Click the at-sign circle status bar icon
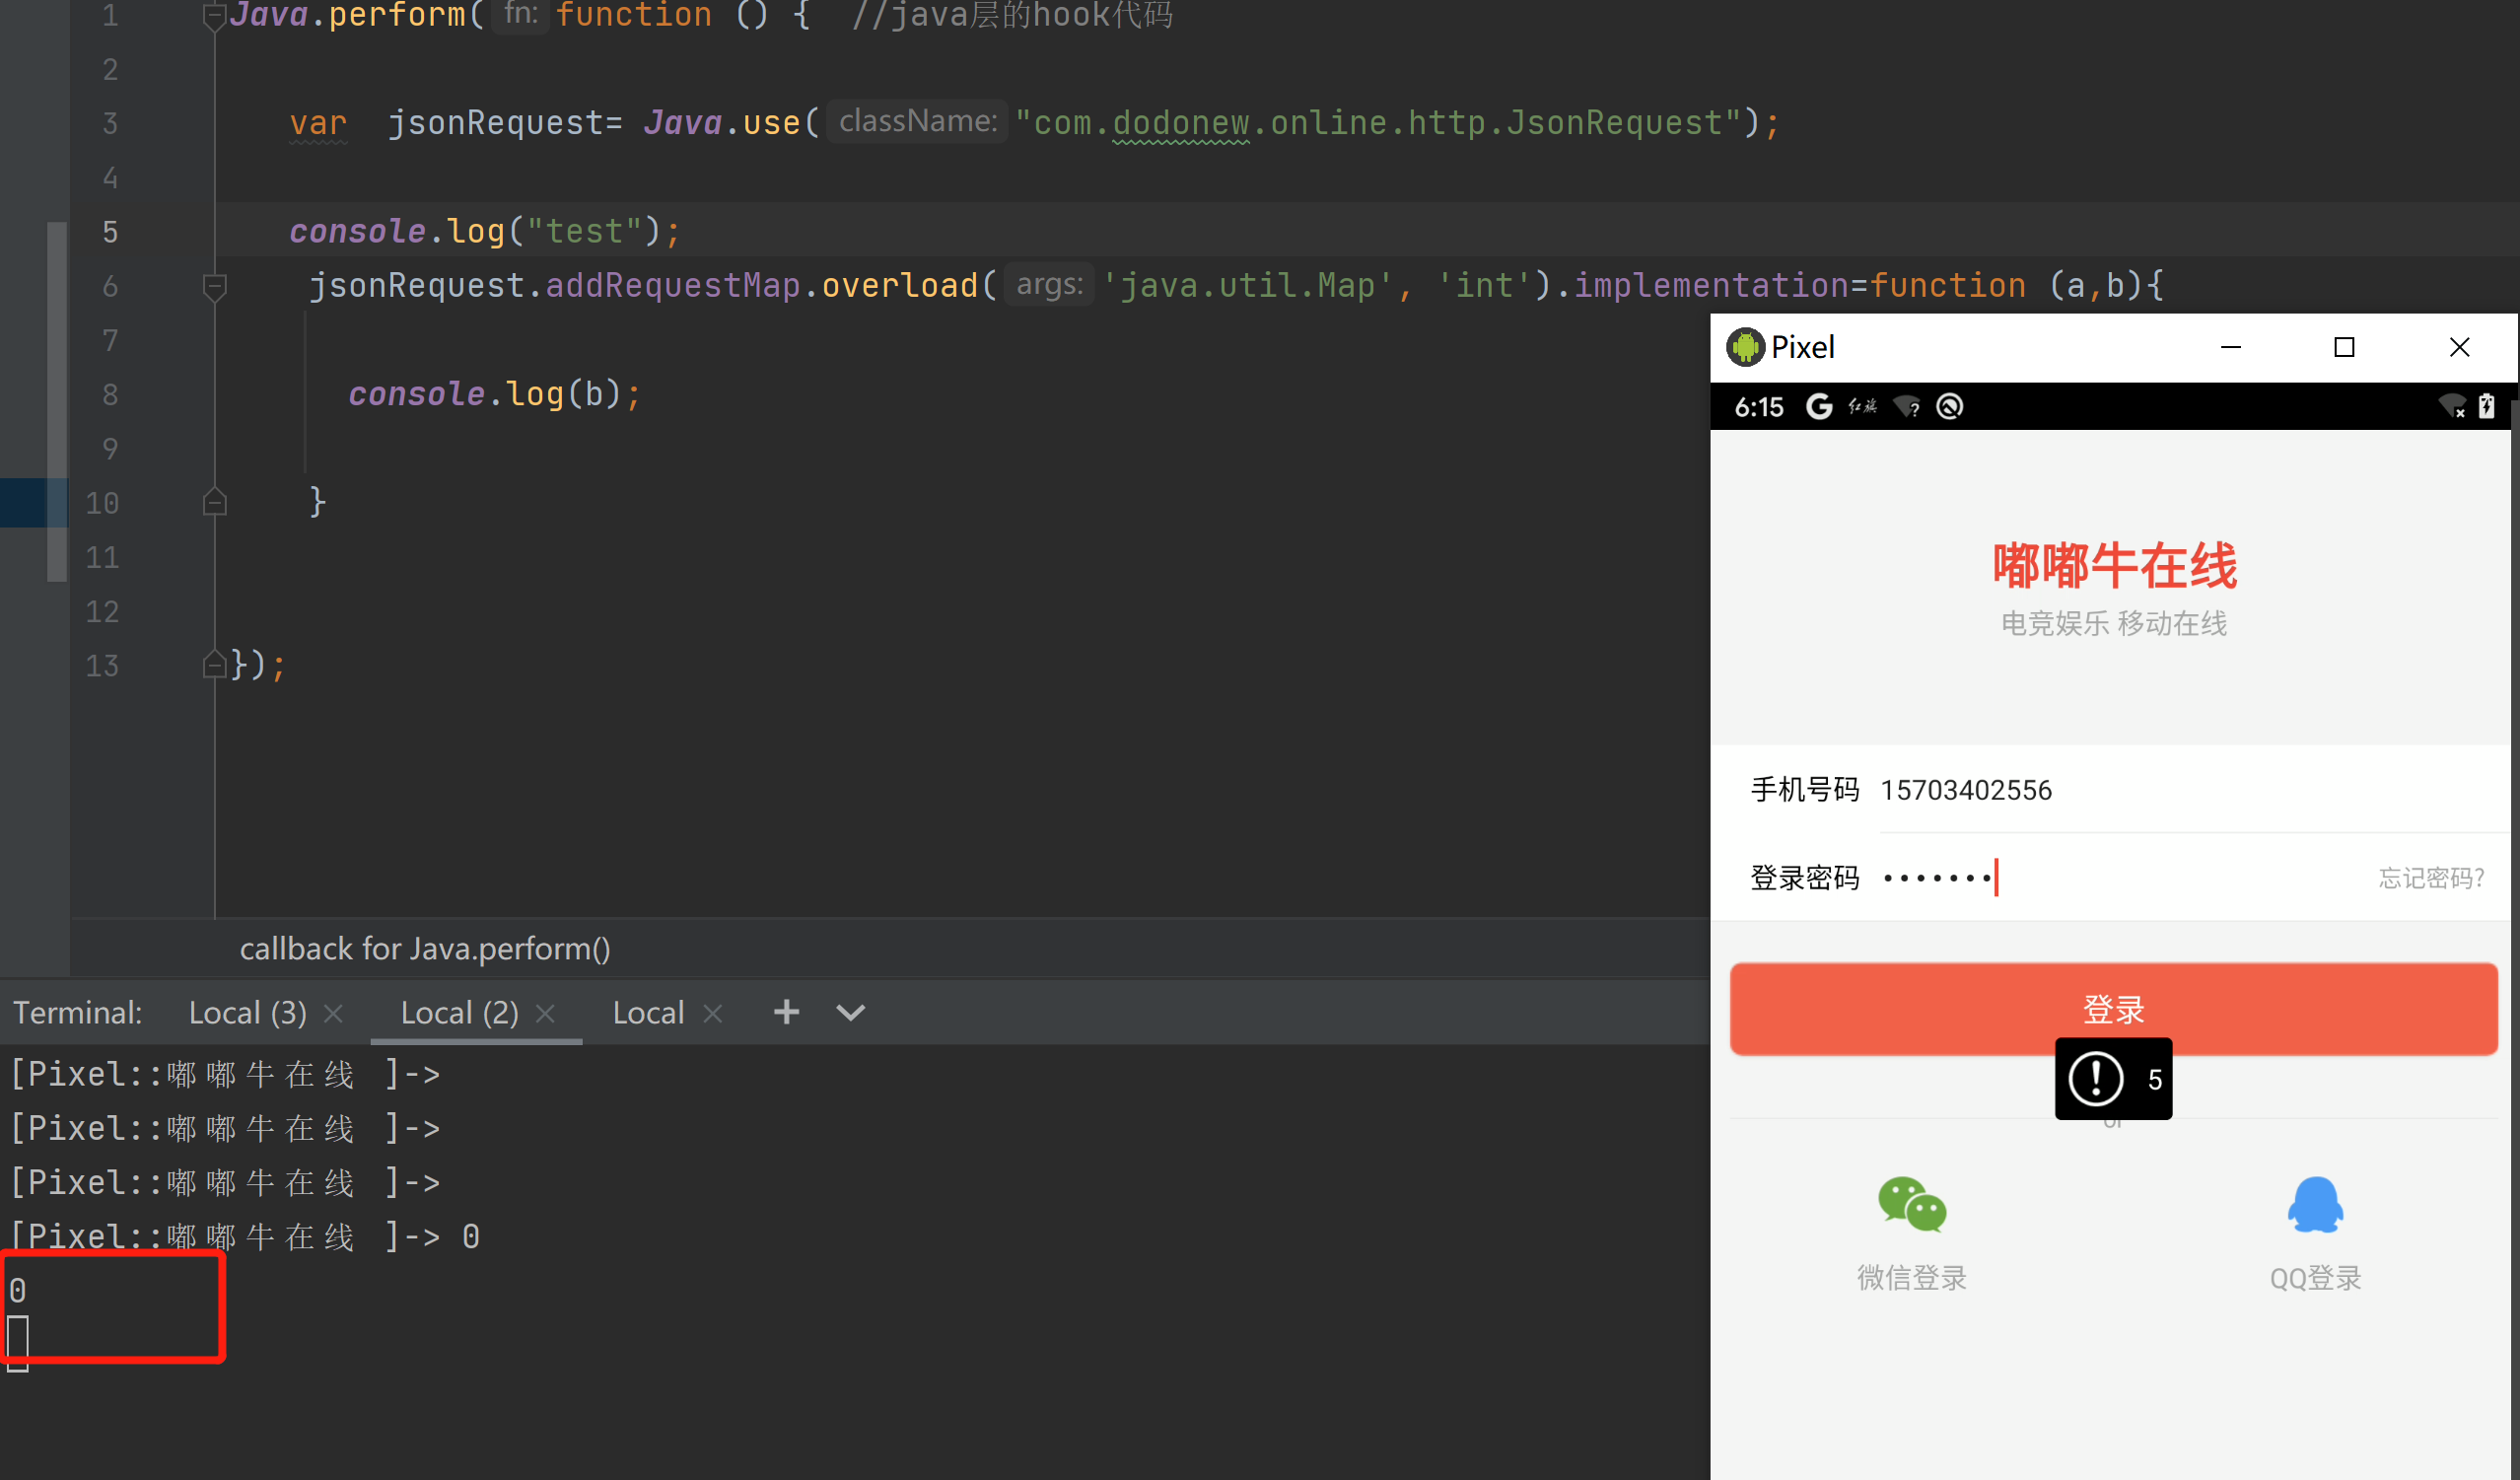This screenshot has height=1480, width=2520. (1949, 406)
